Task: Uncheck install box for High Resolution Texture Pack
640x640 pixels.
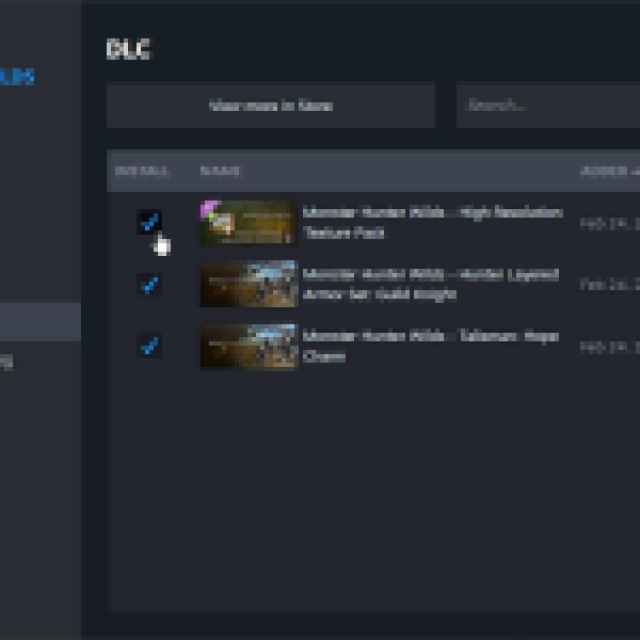Action: [149, 222]
